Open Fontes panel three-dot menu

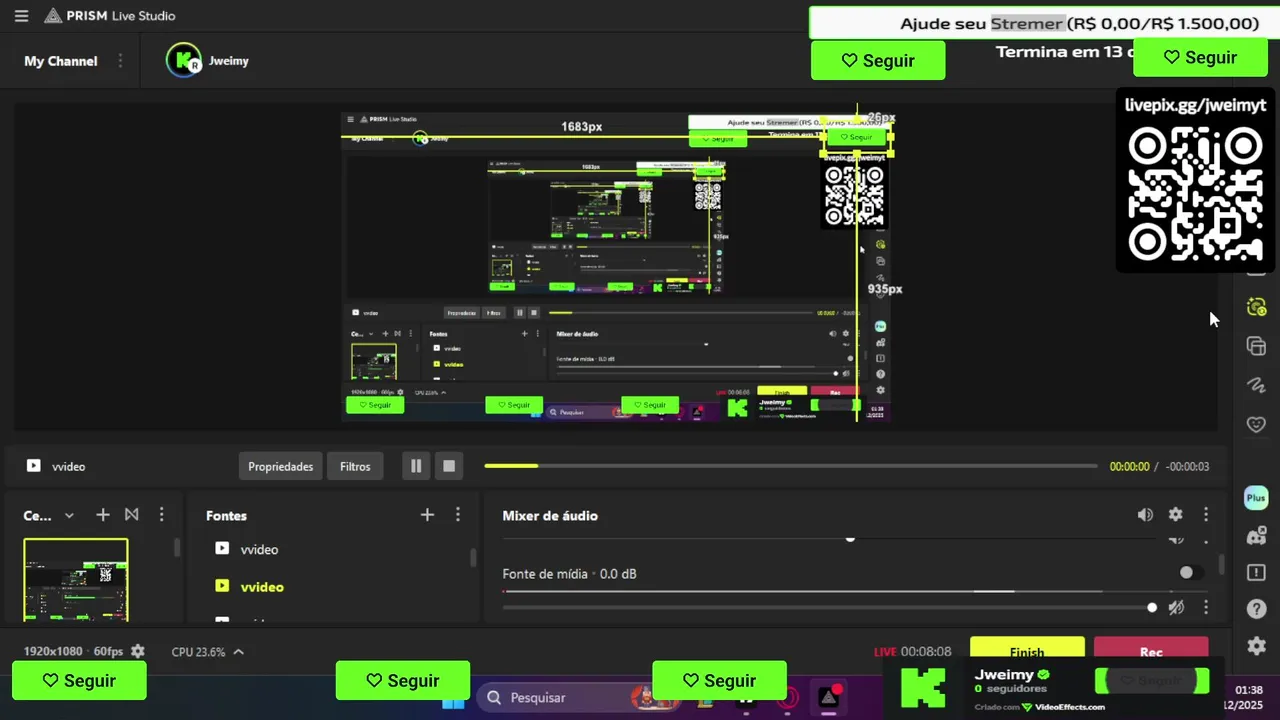[x=458, y=515]
